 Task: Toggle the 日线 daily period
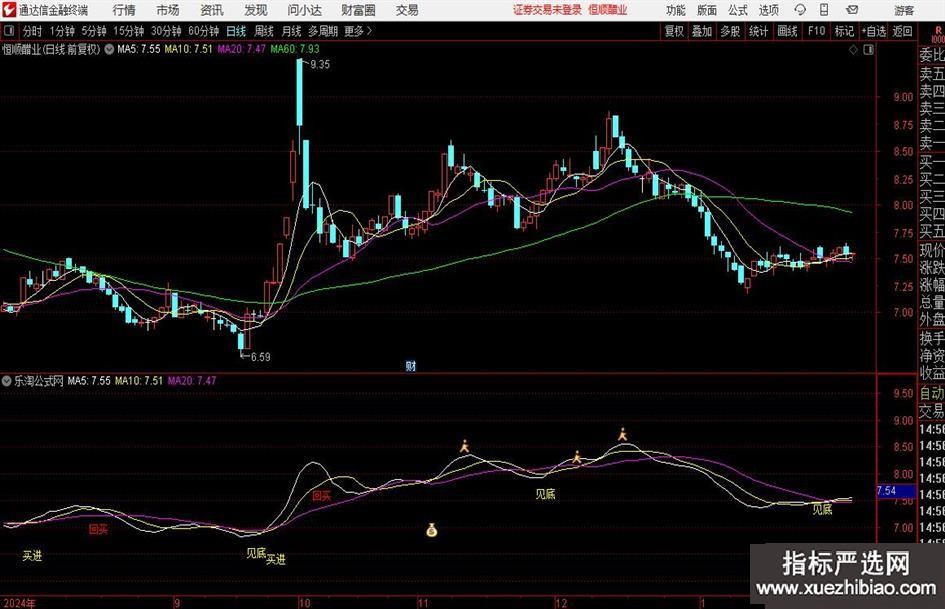tap(236, 31)
